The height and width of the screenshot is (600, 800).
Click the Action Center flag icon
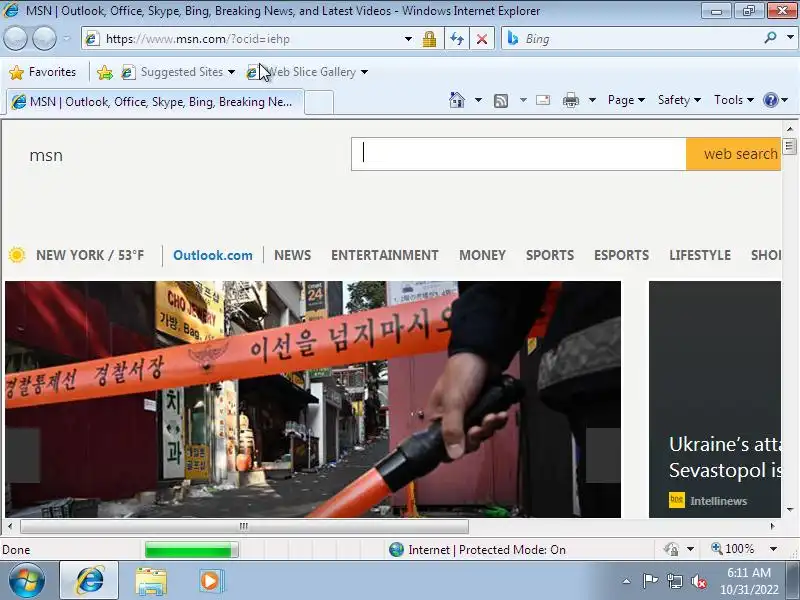[650, 581]
